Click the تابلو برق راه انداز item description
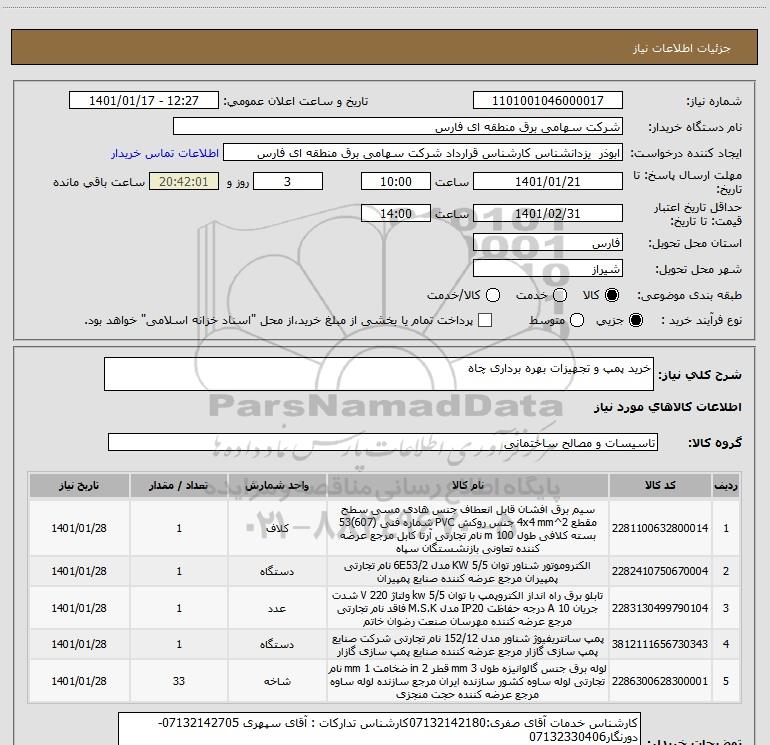The image size is (770, 745). tap(468, 608)
